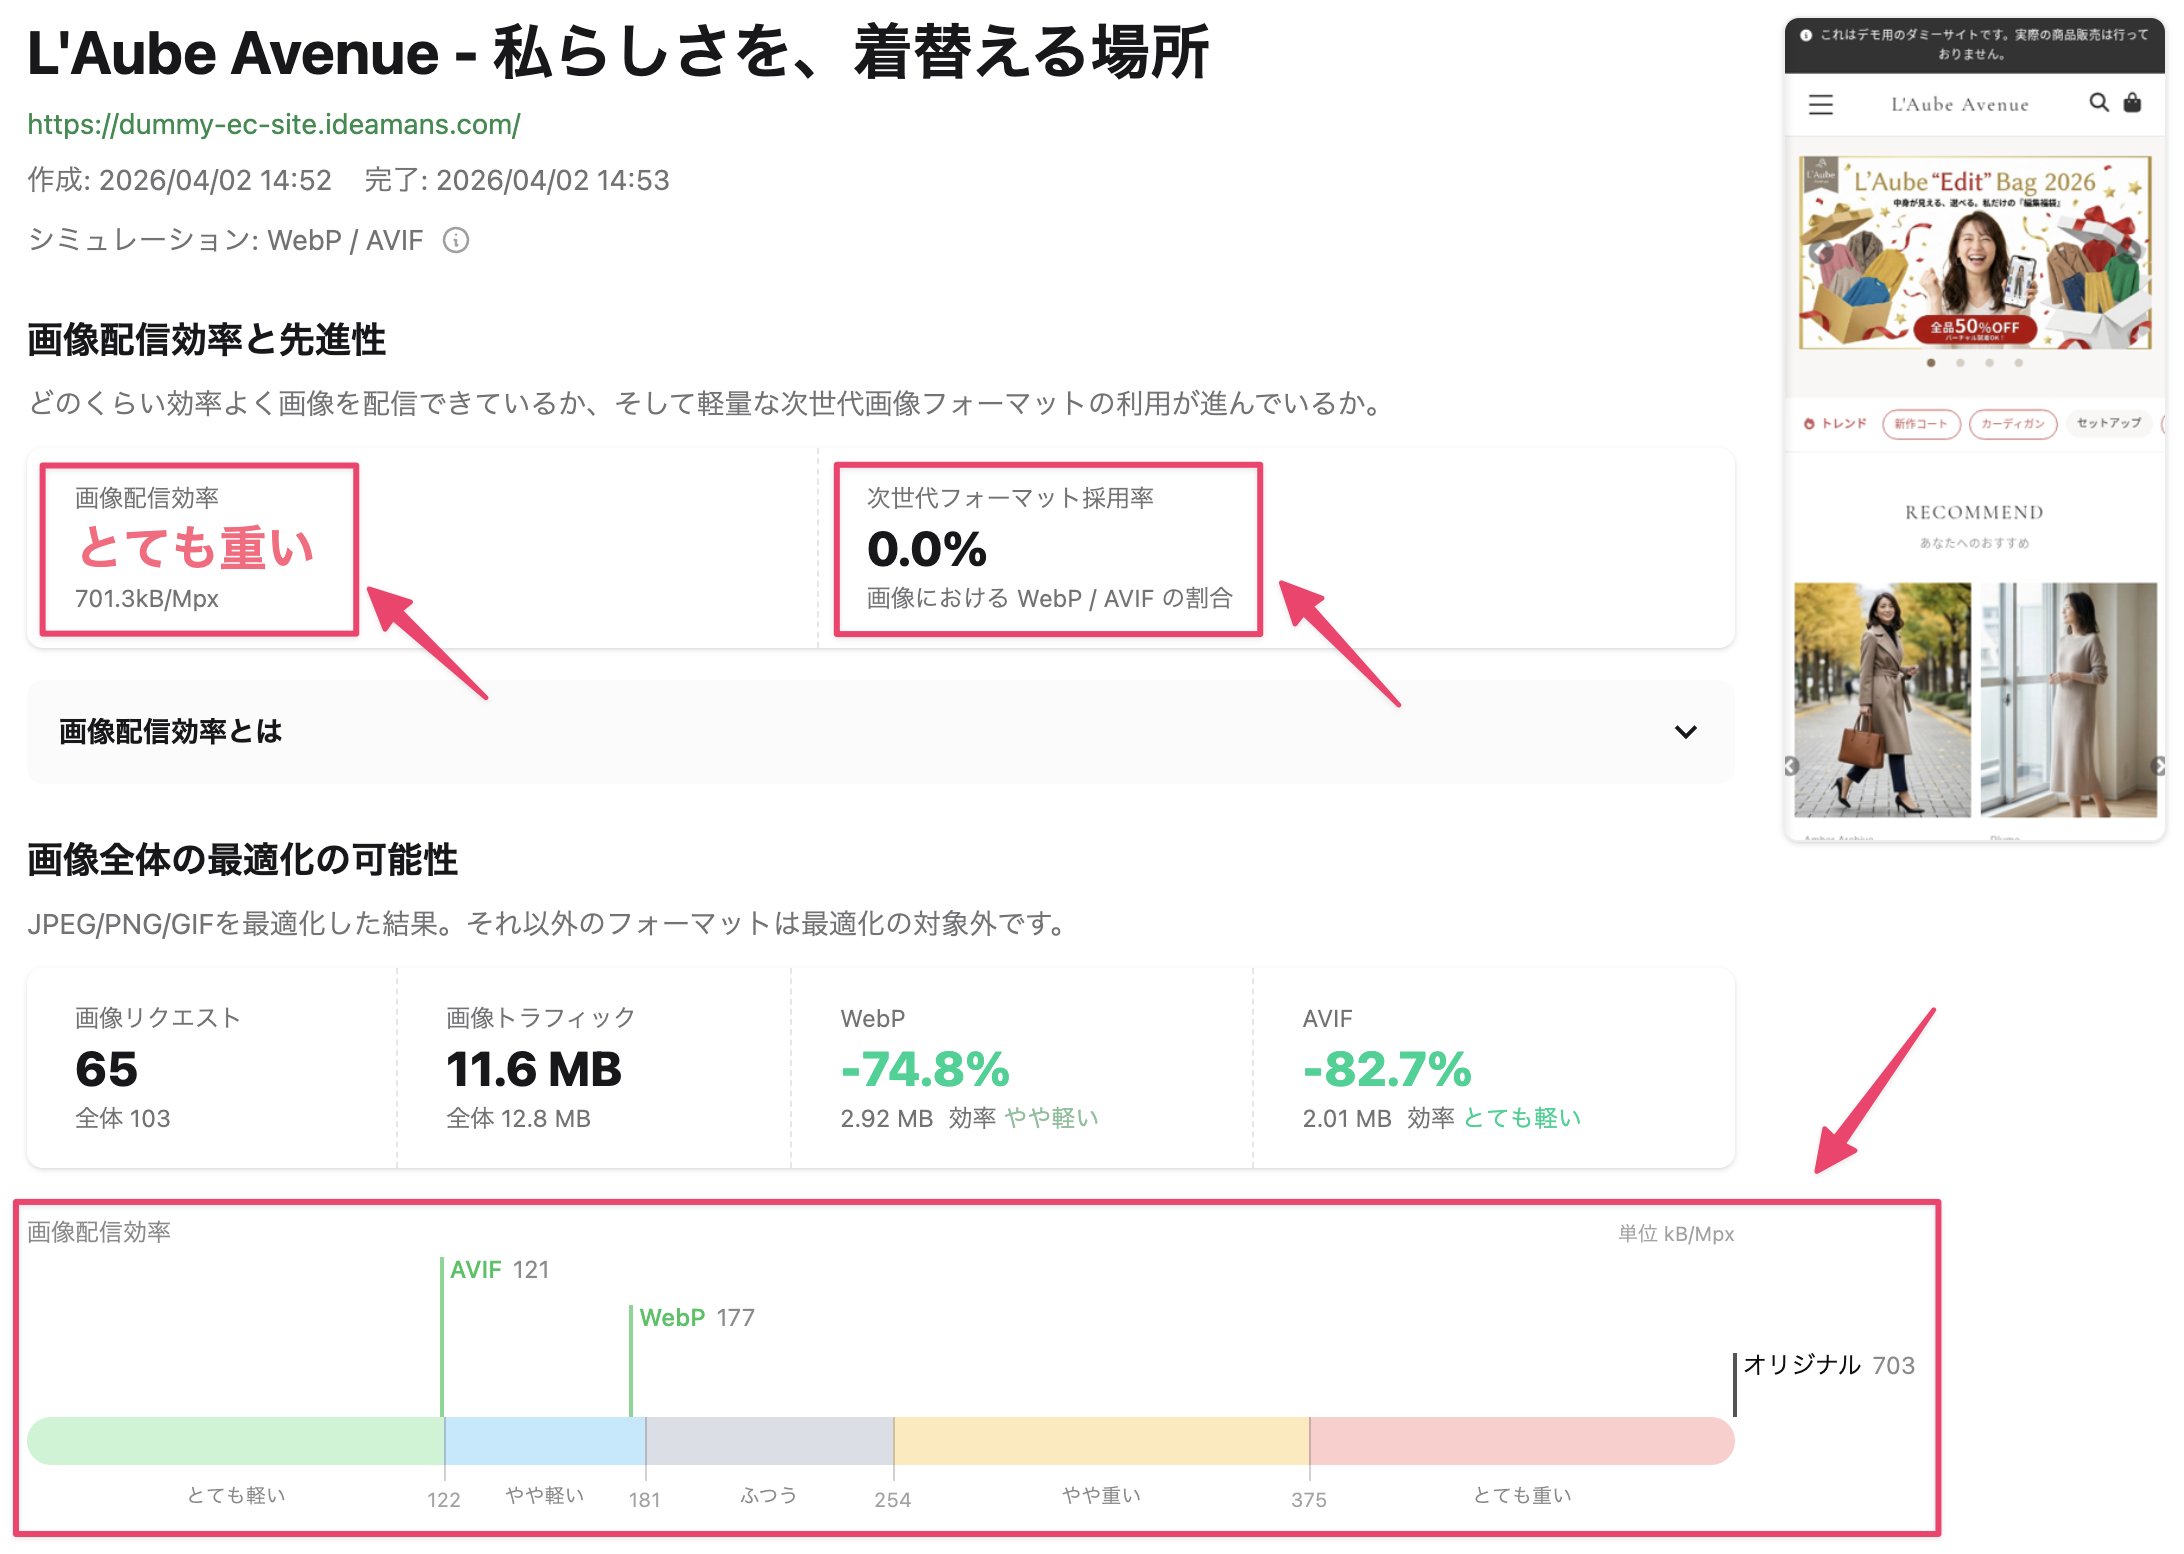Image resolution: width=2184 pixels, height=1554 pixels.
Task: Click the L'Aube Avenue logo in the preview
Action: (x=1960, y=104)
